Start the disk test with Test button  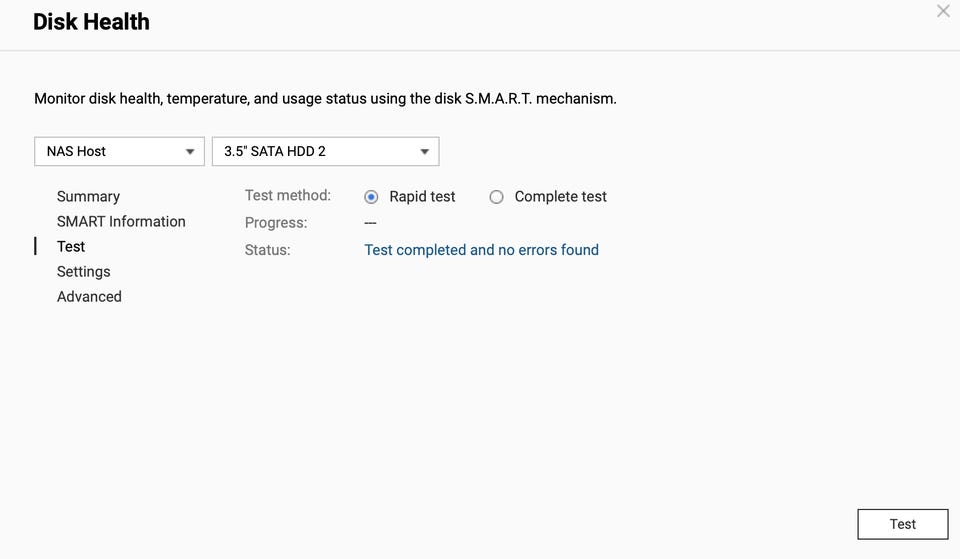pyautogui.click(x=902, y=524)
